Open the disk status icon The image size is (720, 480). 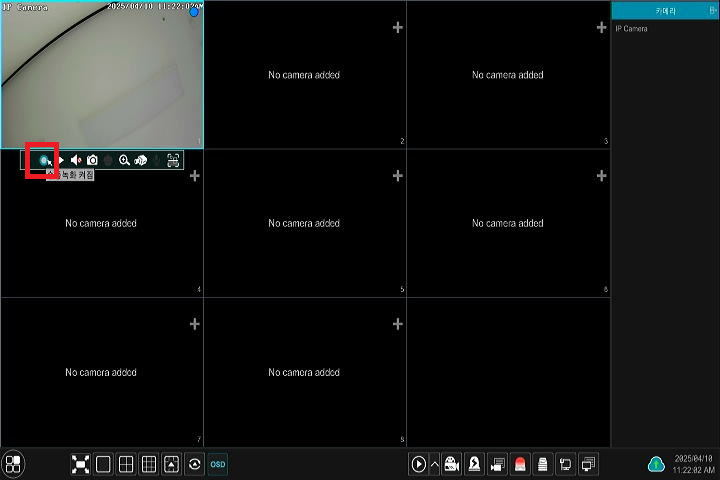[542, 464]
